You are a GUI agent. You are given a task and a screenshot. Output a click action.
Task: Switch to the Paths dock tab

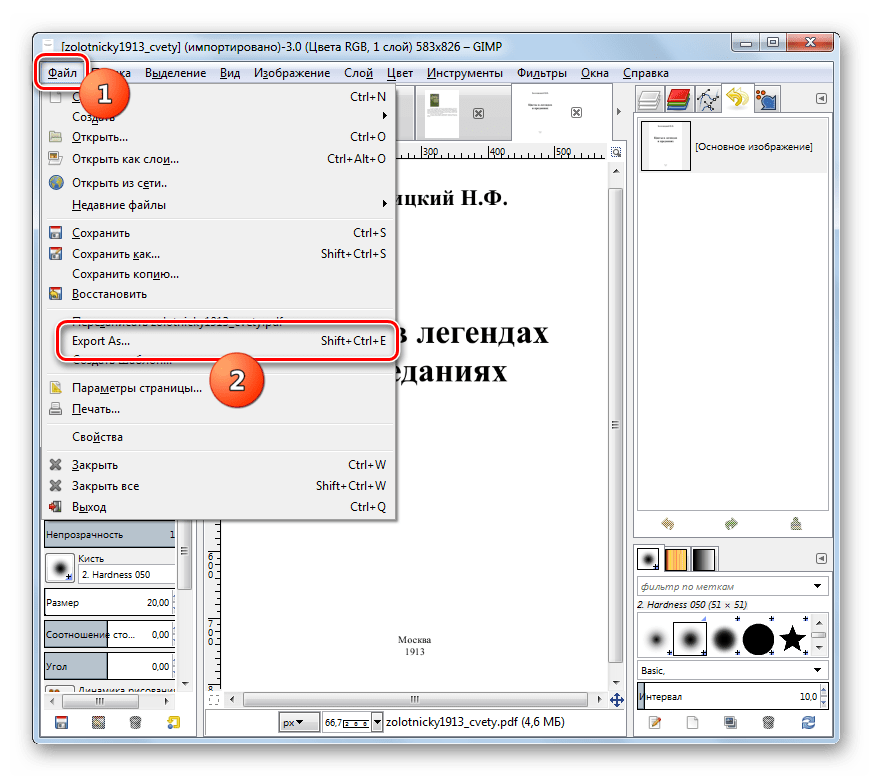708,100
